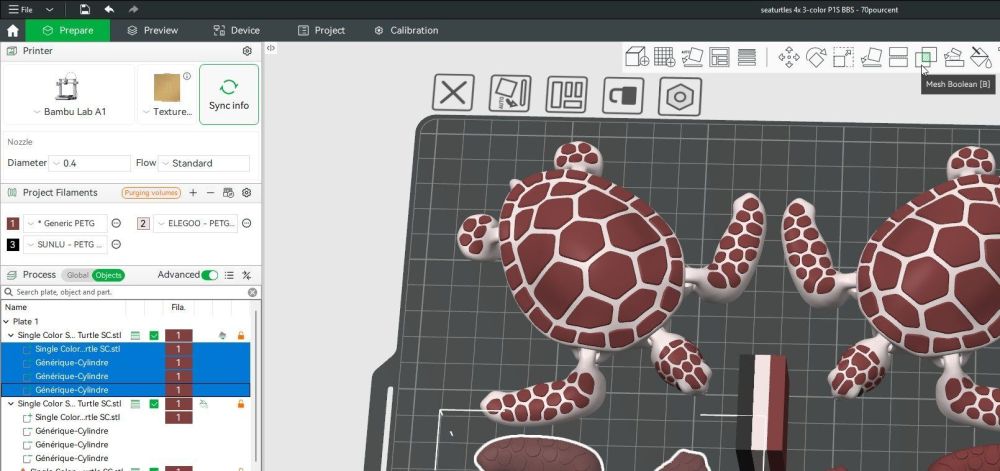
Task: Switch process scope to Objects
Action: pos(108,275)
